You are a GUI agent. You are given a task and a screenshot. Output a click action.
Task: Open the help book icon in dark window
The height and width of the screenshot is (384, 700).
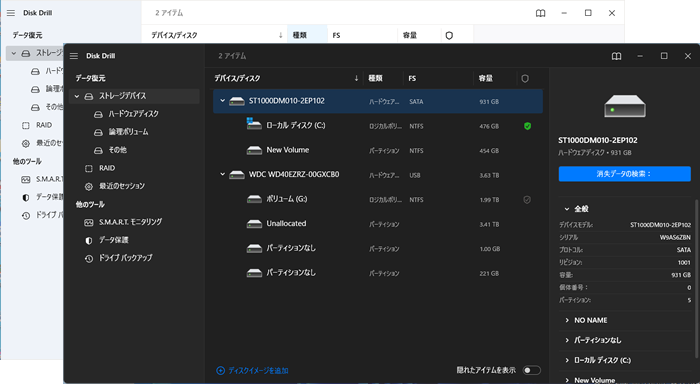(x=617, y=56)
